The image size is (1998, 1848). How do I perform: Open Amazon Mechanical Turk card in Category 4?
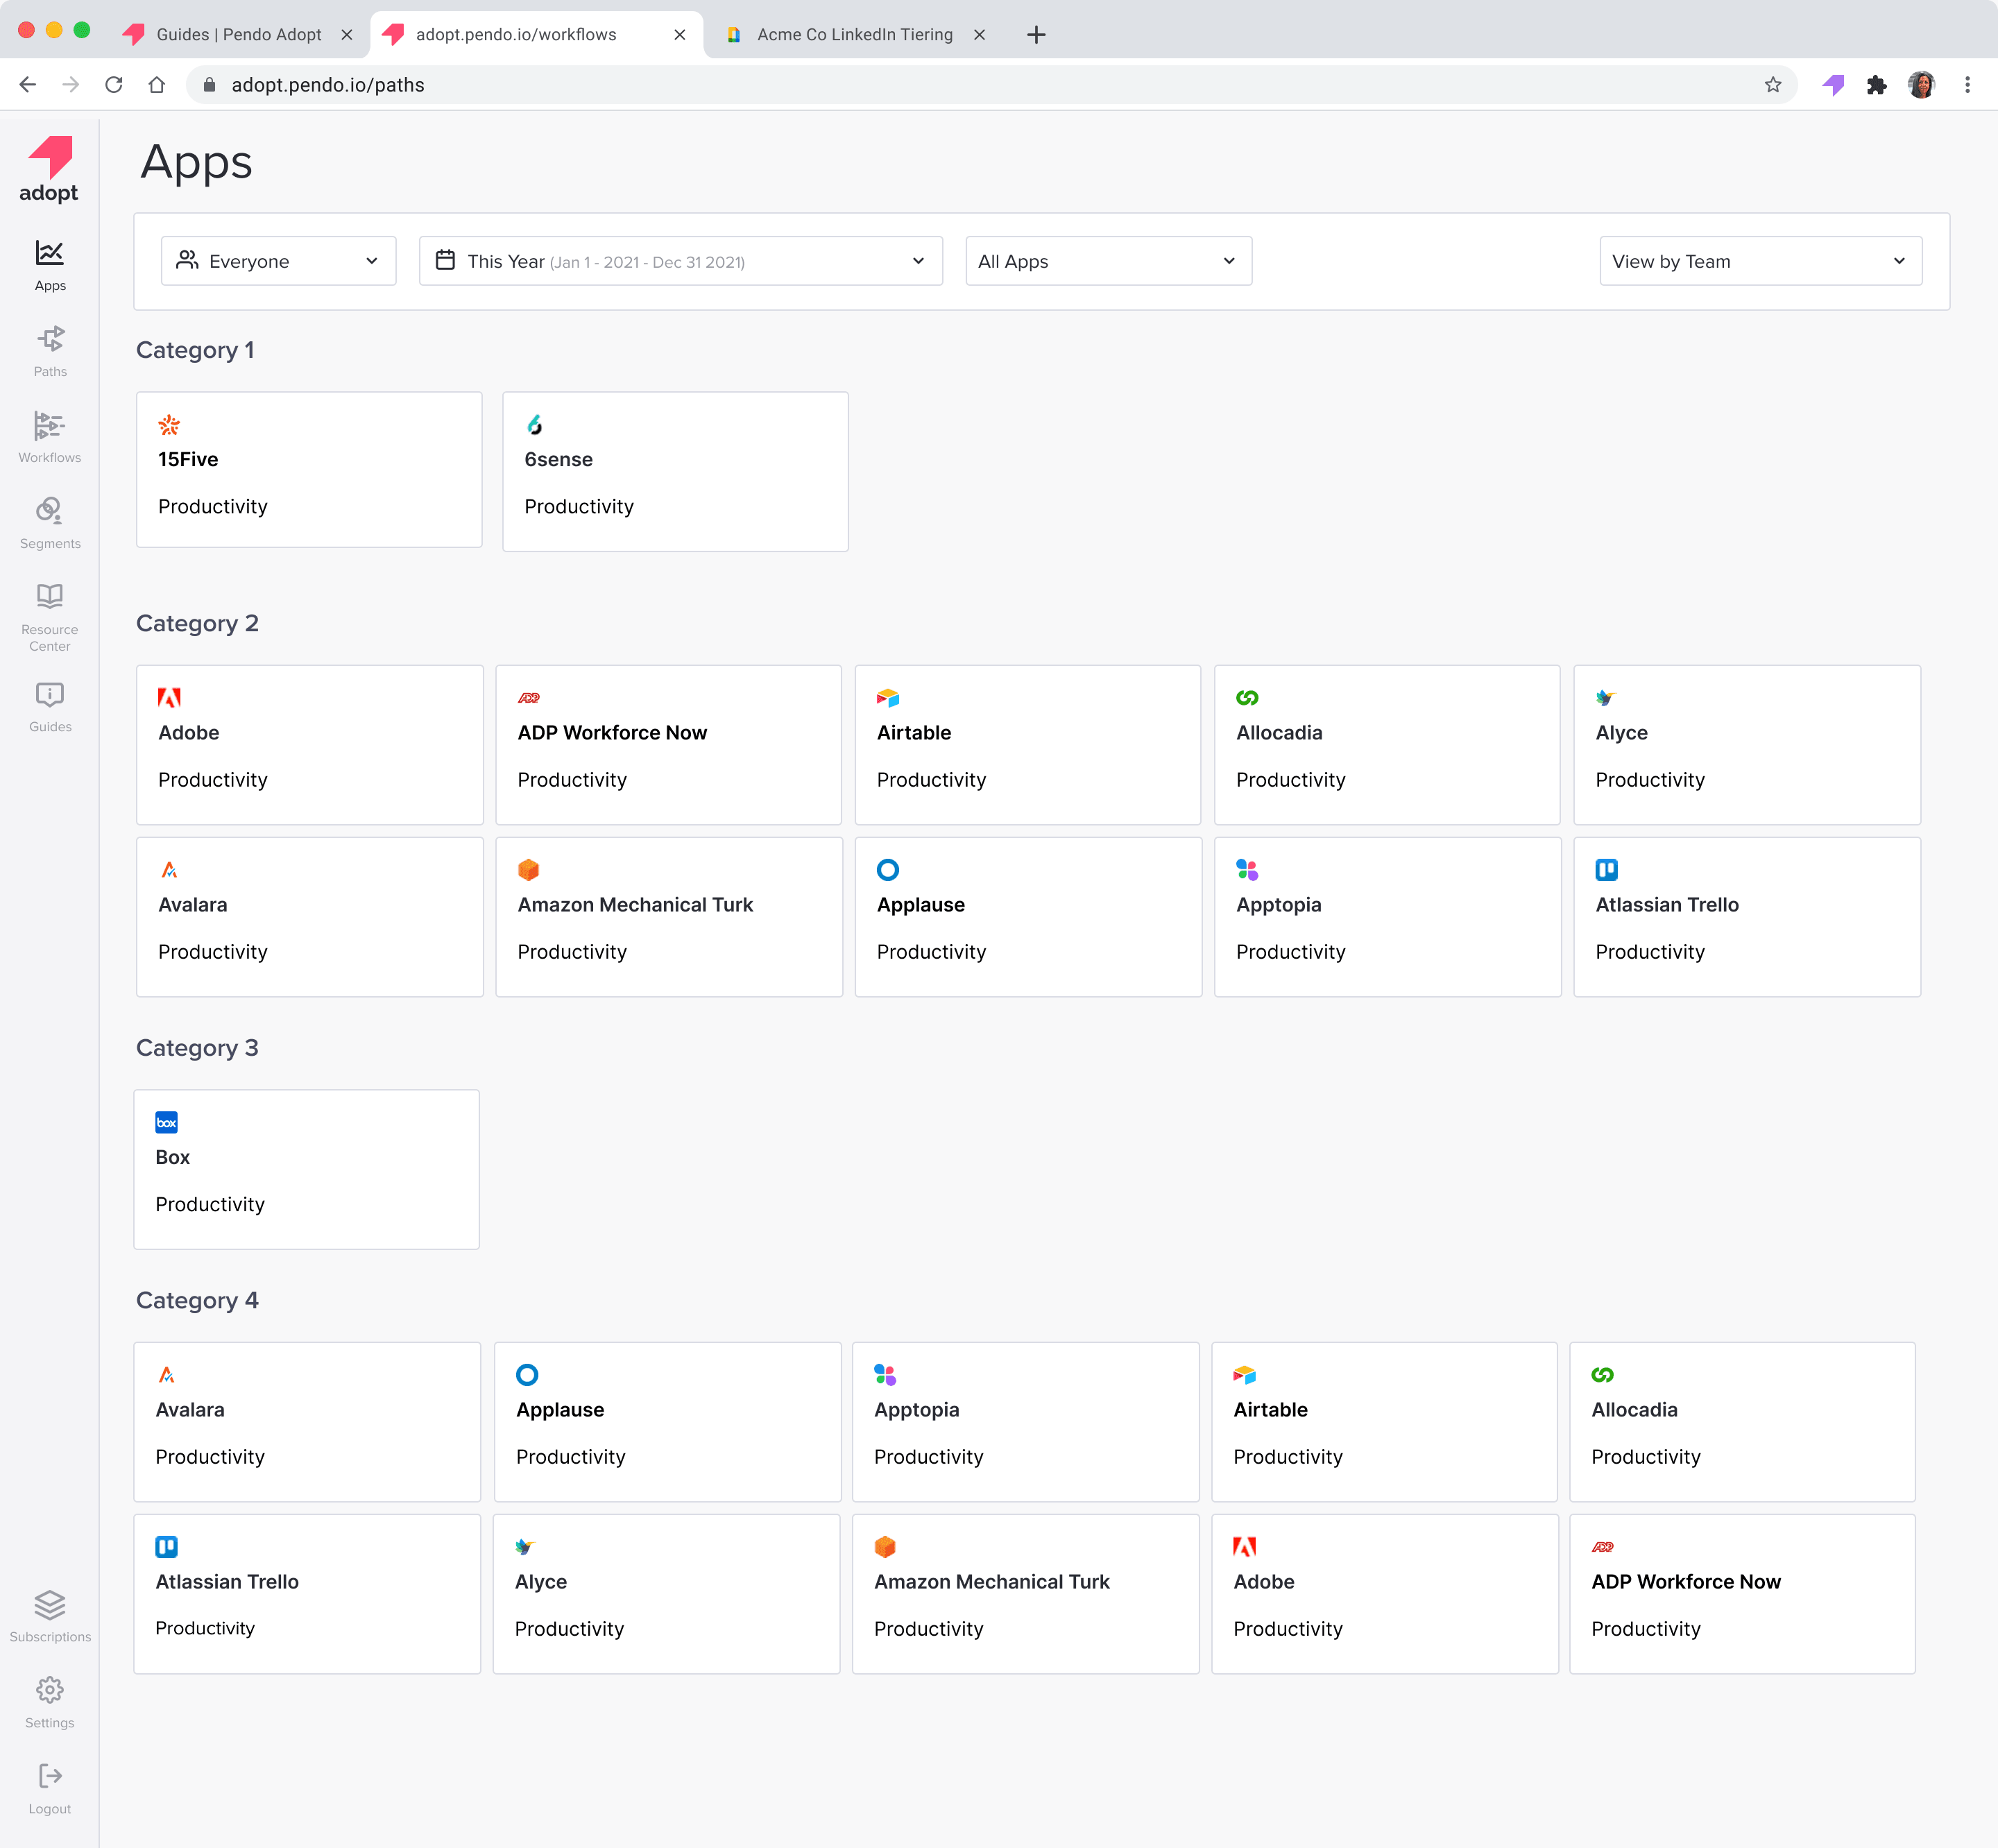(1026, 1594)
